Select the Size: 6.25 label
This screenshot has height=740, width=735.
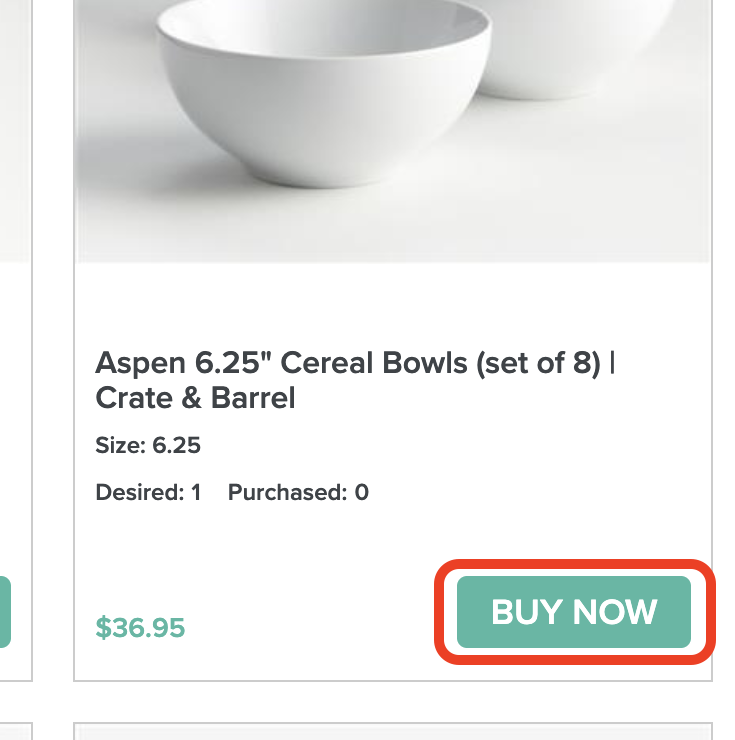point(148,445)
